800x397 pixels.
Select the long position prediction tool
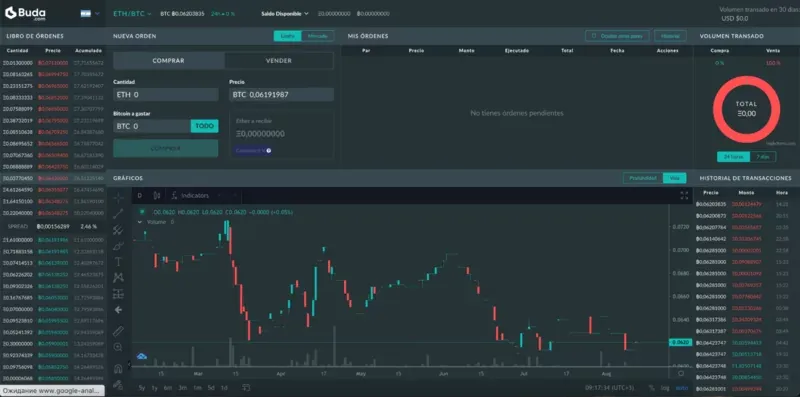click(x=118, y=293)
